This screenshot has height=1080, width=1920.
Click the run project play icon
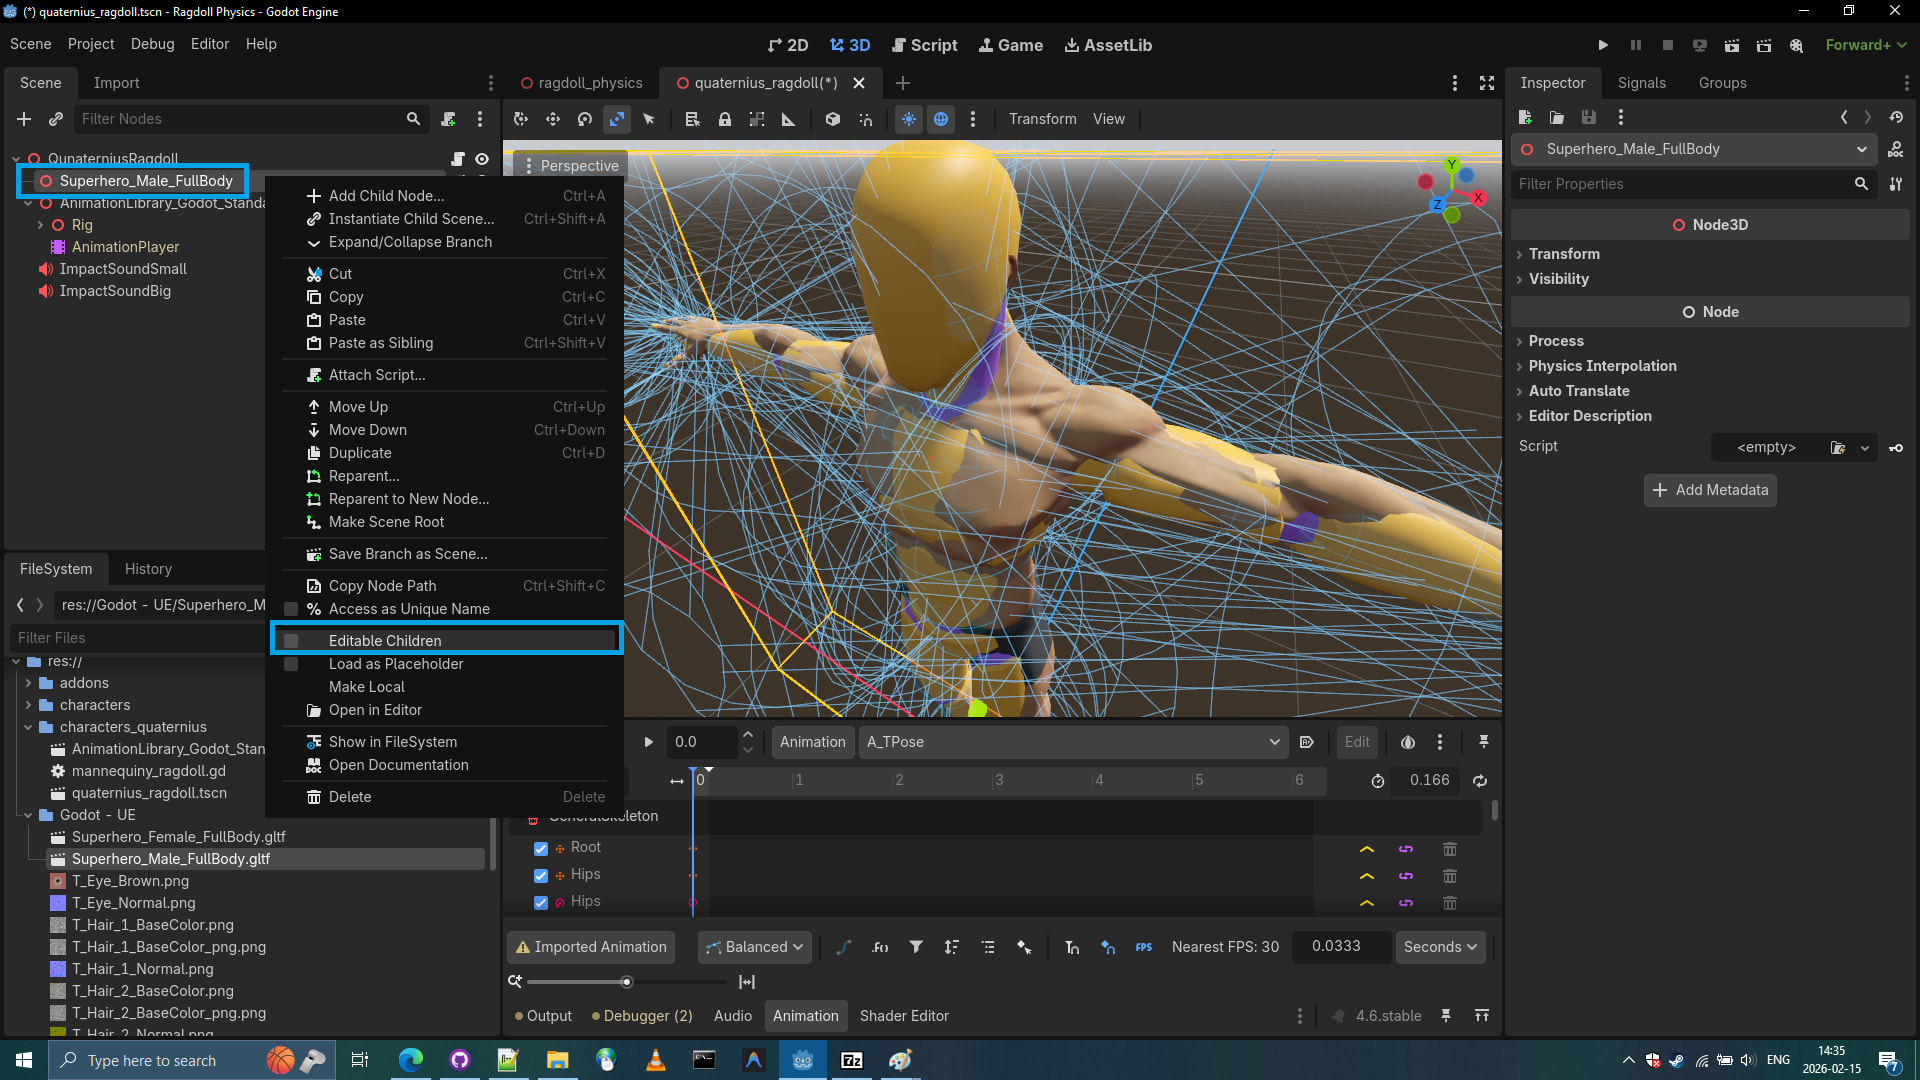coord(1603,45)
